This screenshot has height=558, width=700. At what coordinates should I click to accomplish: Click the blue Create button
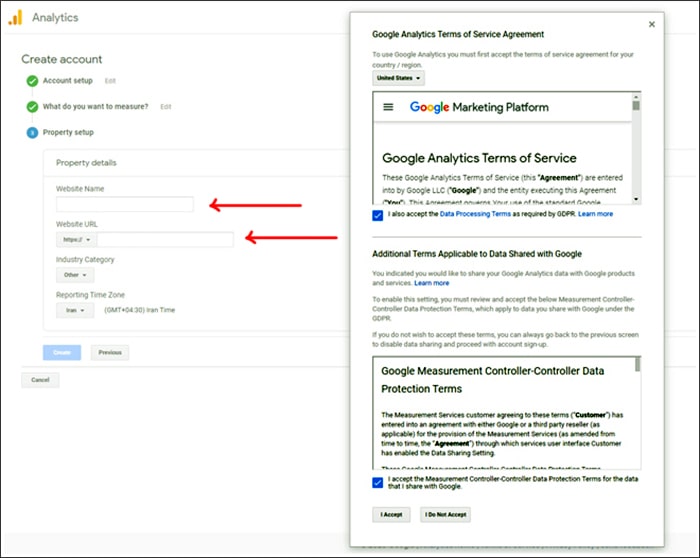[x=62, y=353]
